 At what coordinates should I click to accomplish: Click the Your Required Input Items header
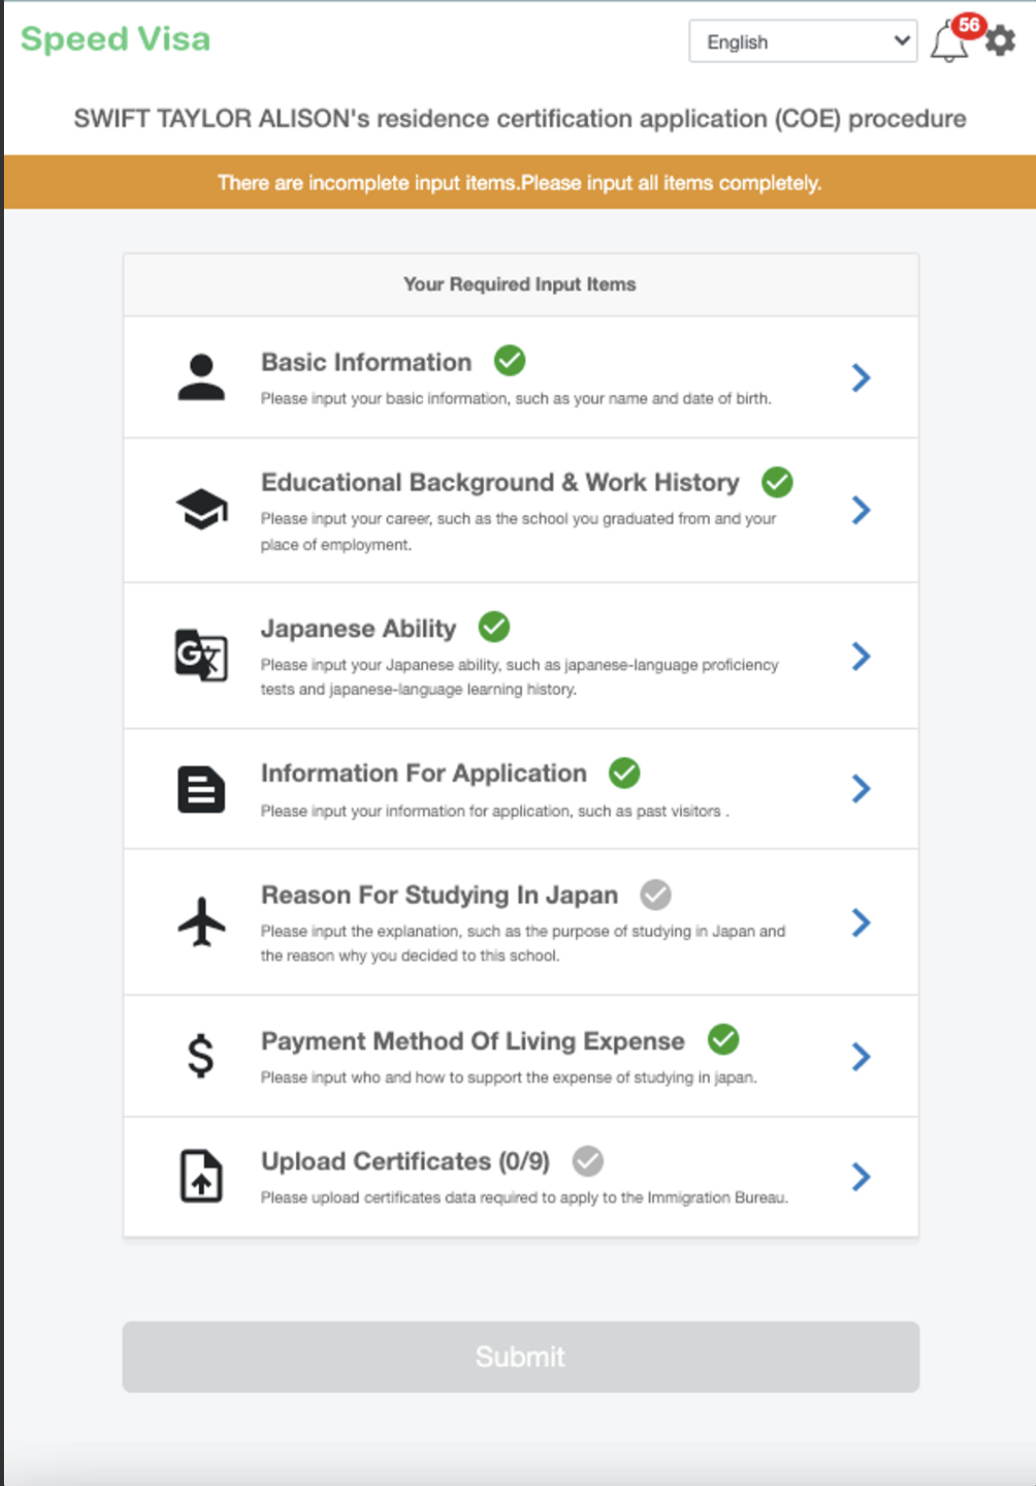point(520,284)
